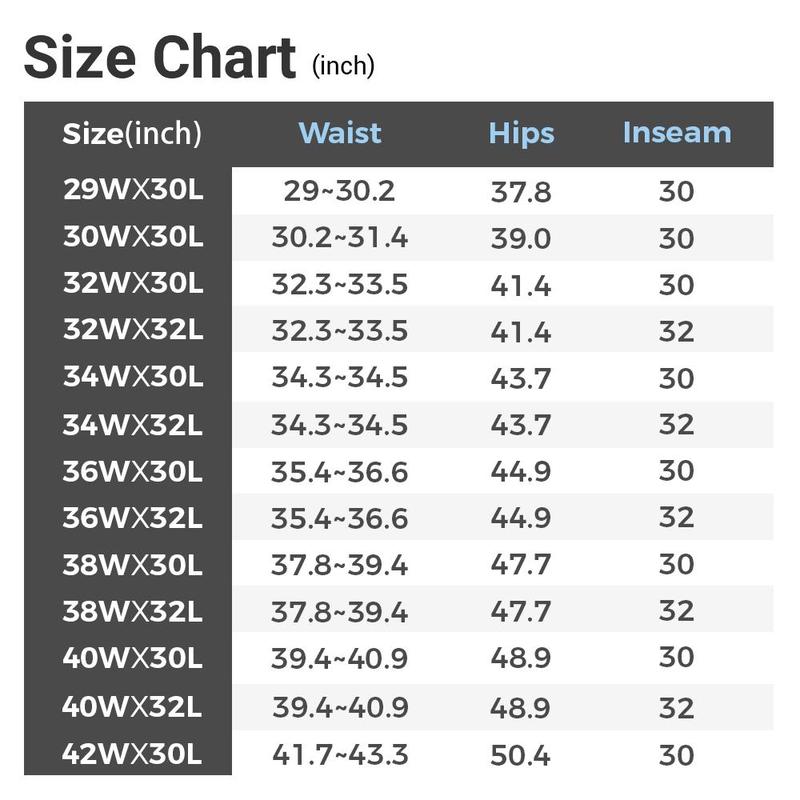
Task: Click the Size(inch) column header
Action: click(132, 133)
